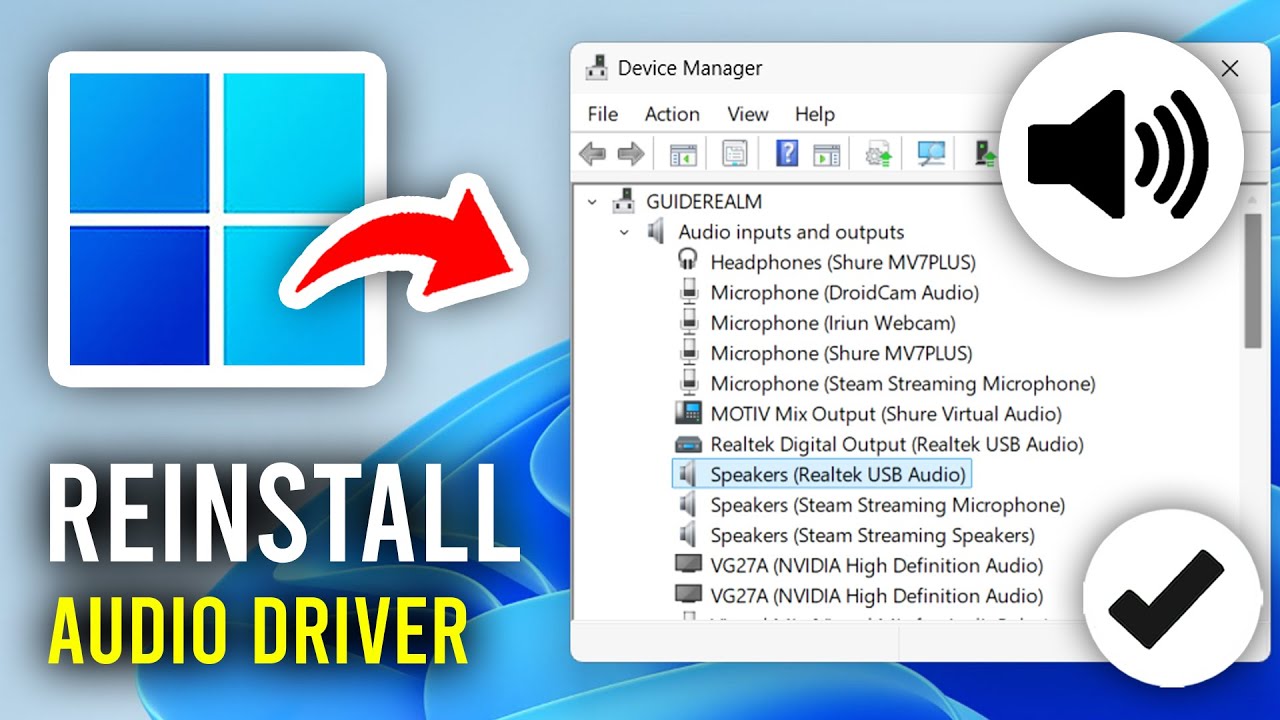Click the phone icon next to MOTIV Mix Output

point(688,413)
